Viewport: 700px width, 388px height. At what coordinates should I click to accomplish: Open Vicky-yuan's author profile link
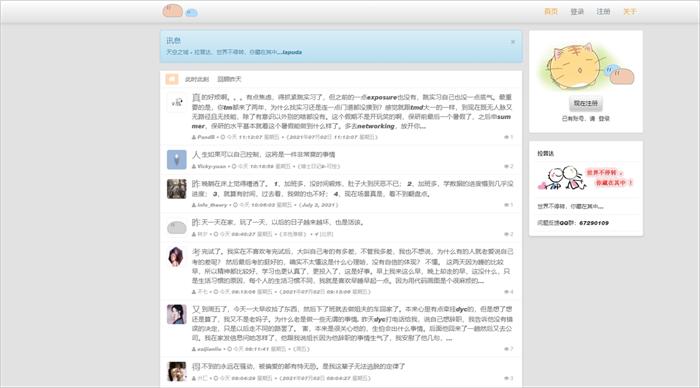(x=212, y=166)
